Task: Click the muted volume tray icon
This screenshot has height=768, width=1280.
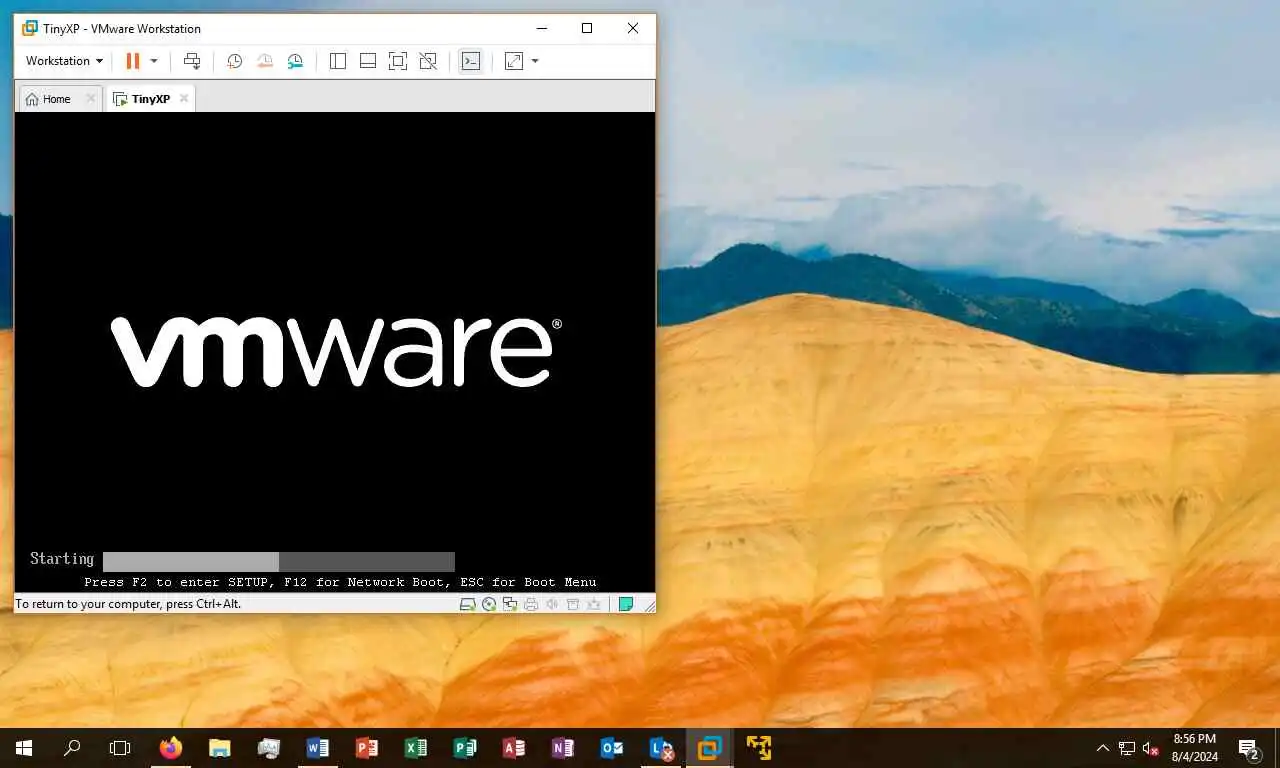Action: [1151, 748]
